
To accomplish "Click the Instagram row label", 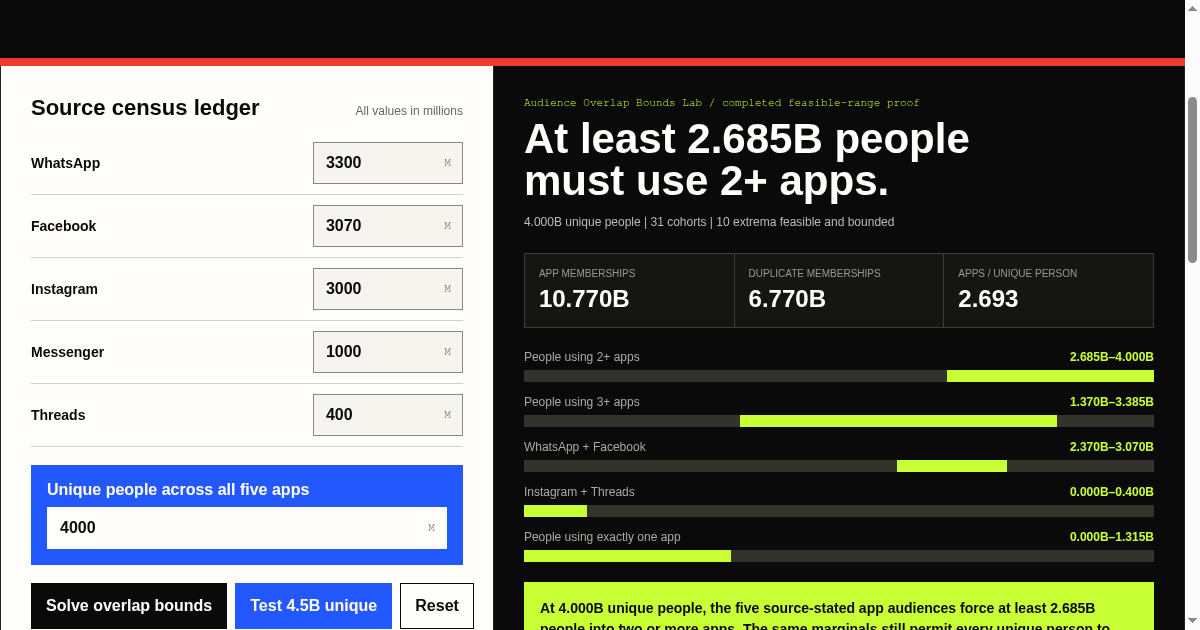I will coord(65,289).
